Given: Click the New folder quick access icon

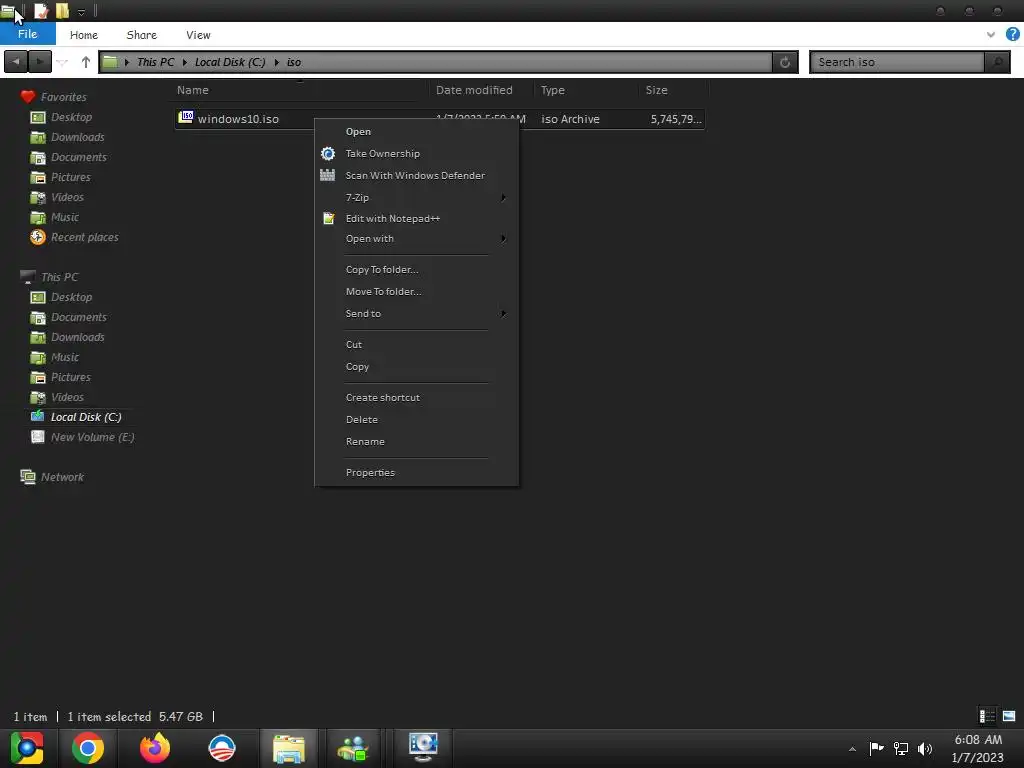Looking at the screenshot, I should (62, 10).
